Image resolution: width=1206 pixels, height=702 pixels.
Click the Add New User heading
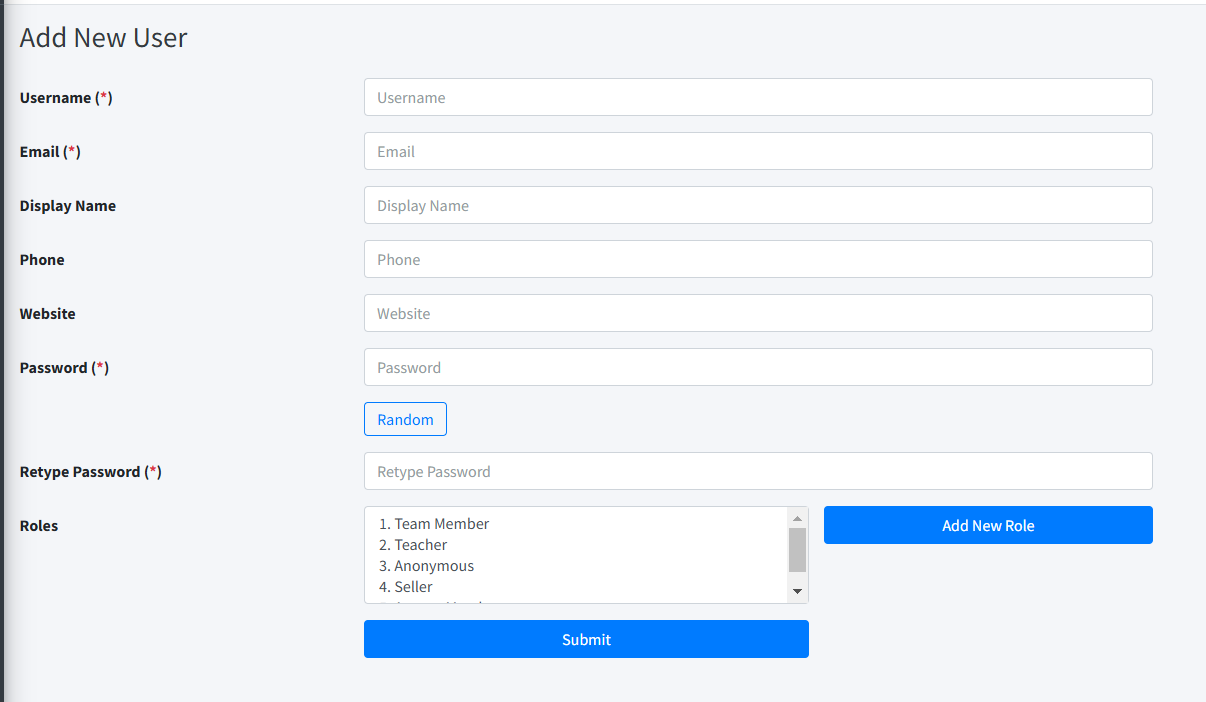104,38
